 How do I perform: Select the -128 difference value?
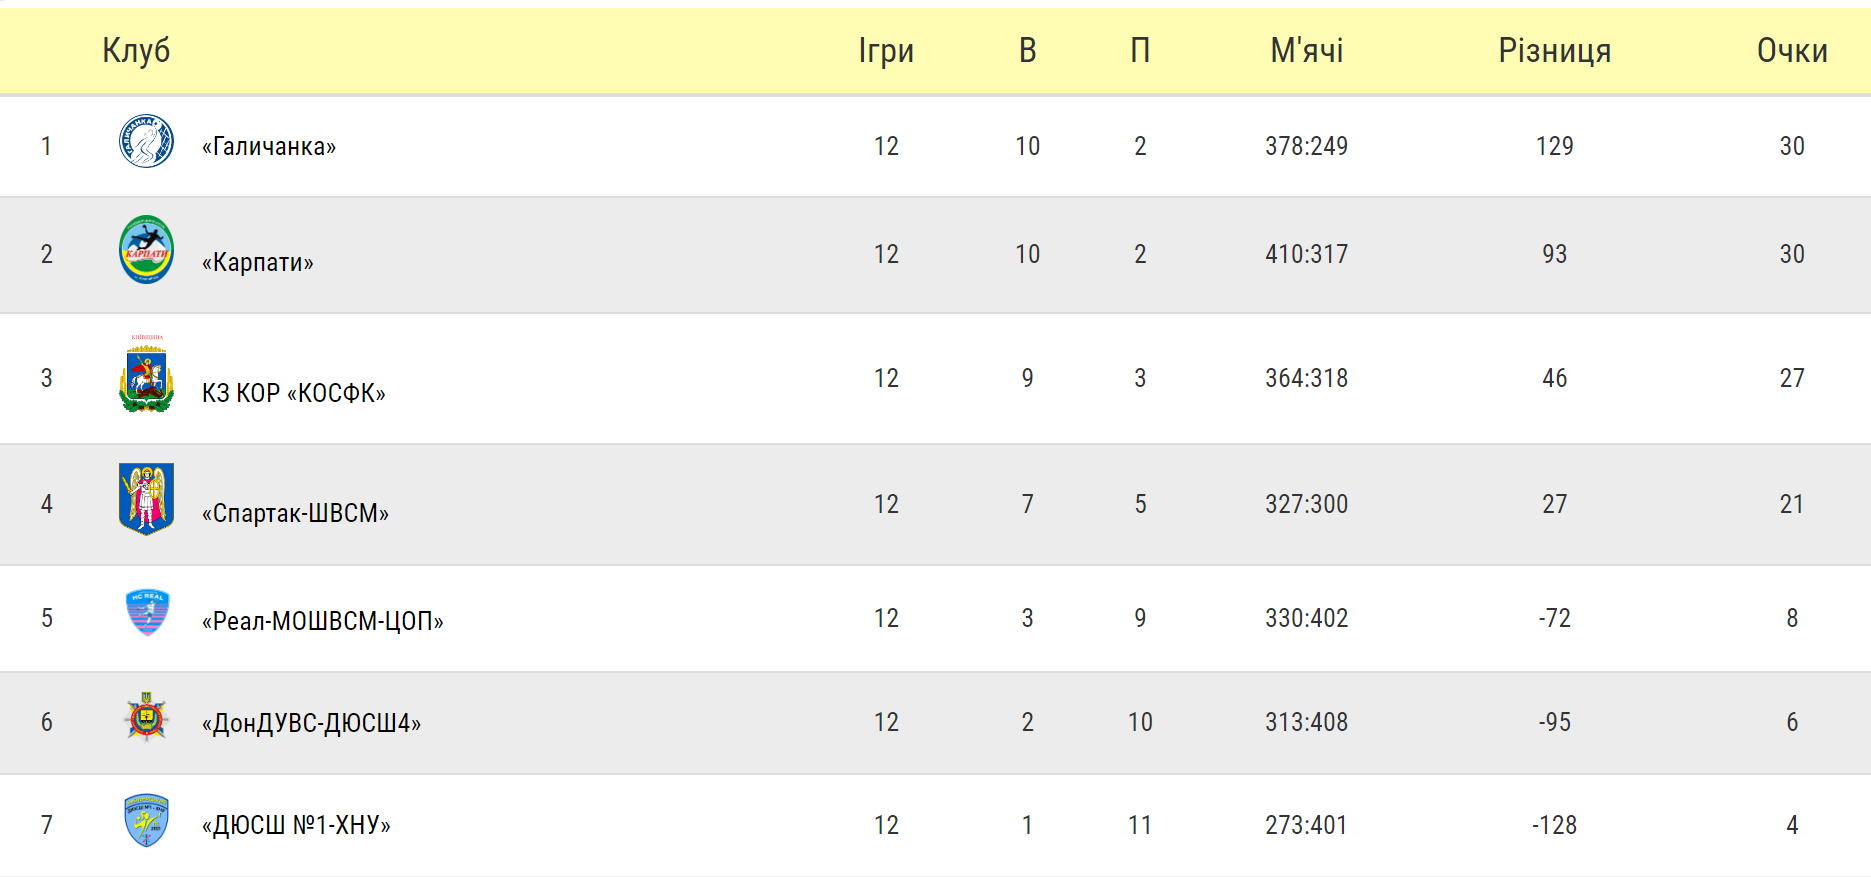(1555, 825)
